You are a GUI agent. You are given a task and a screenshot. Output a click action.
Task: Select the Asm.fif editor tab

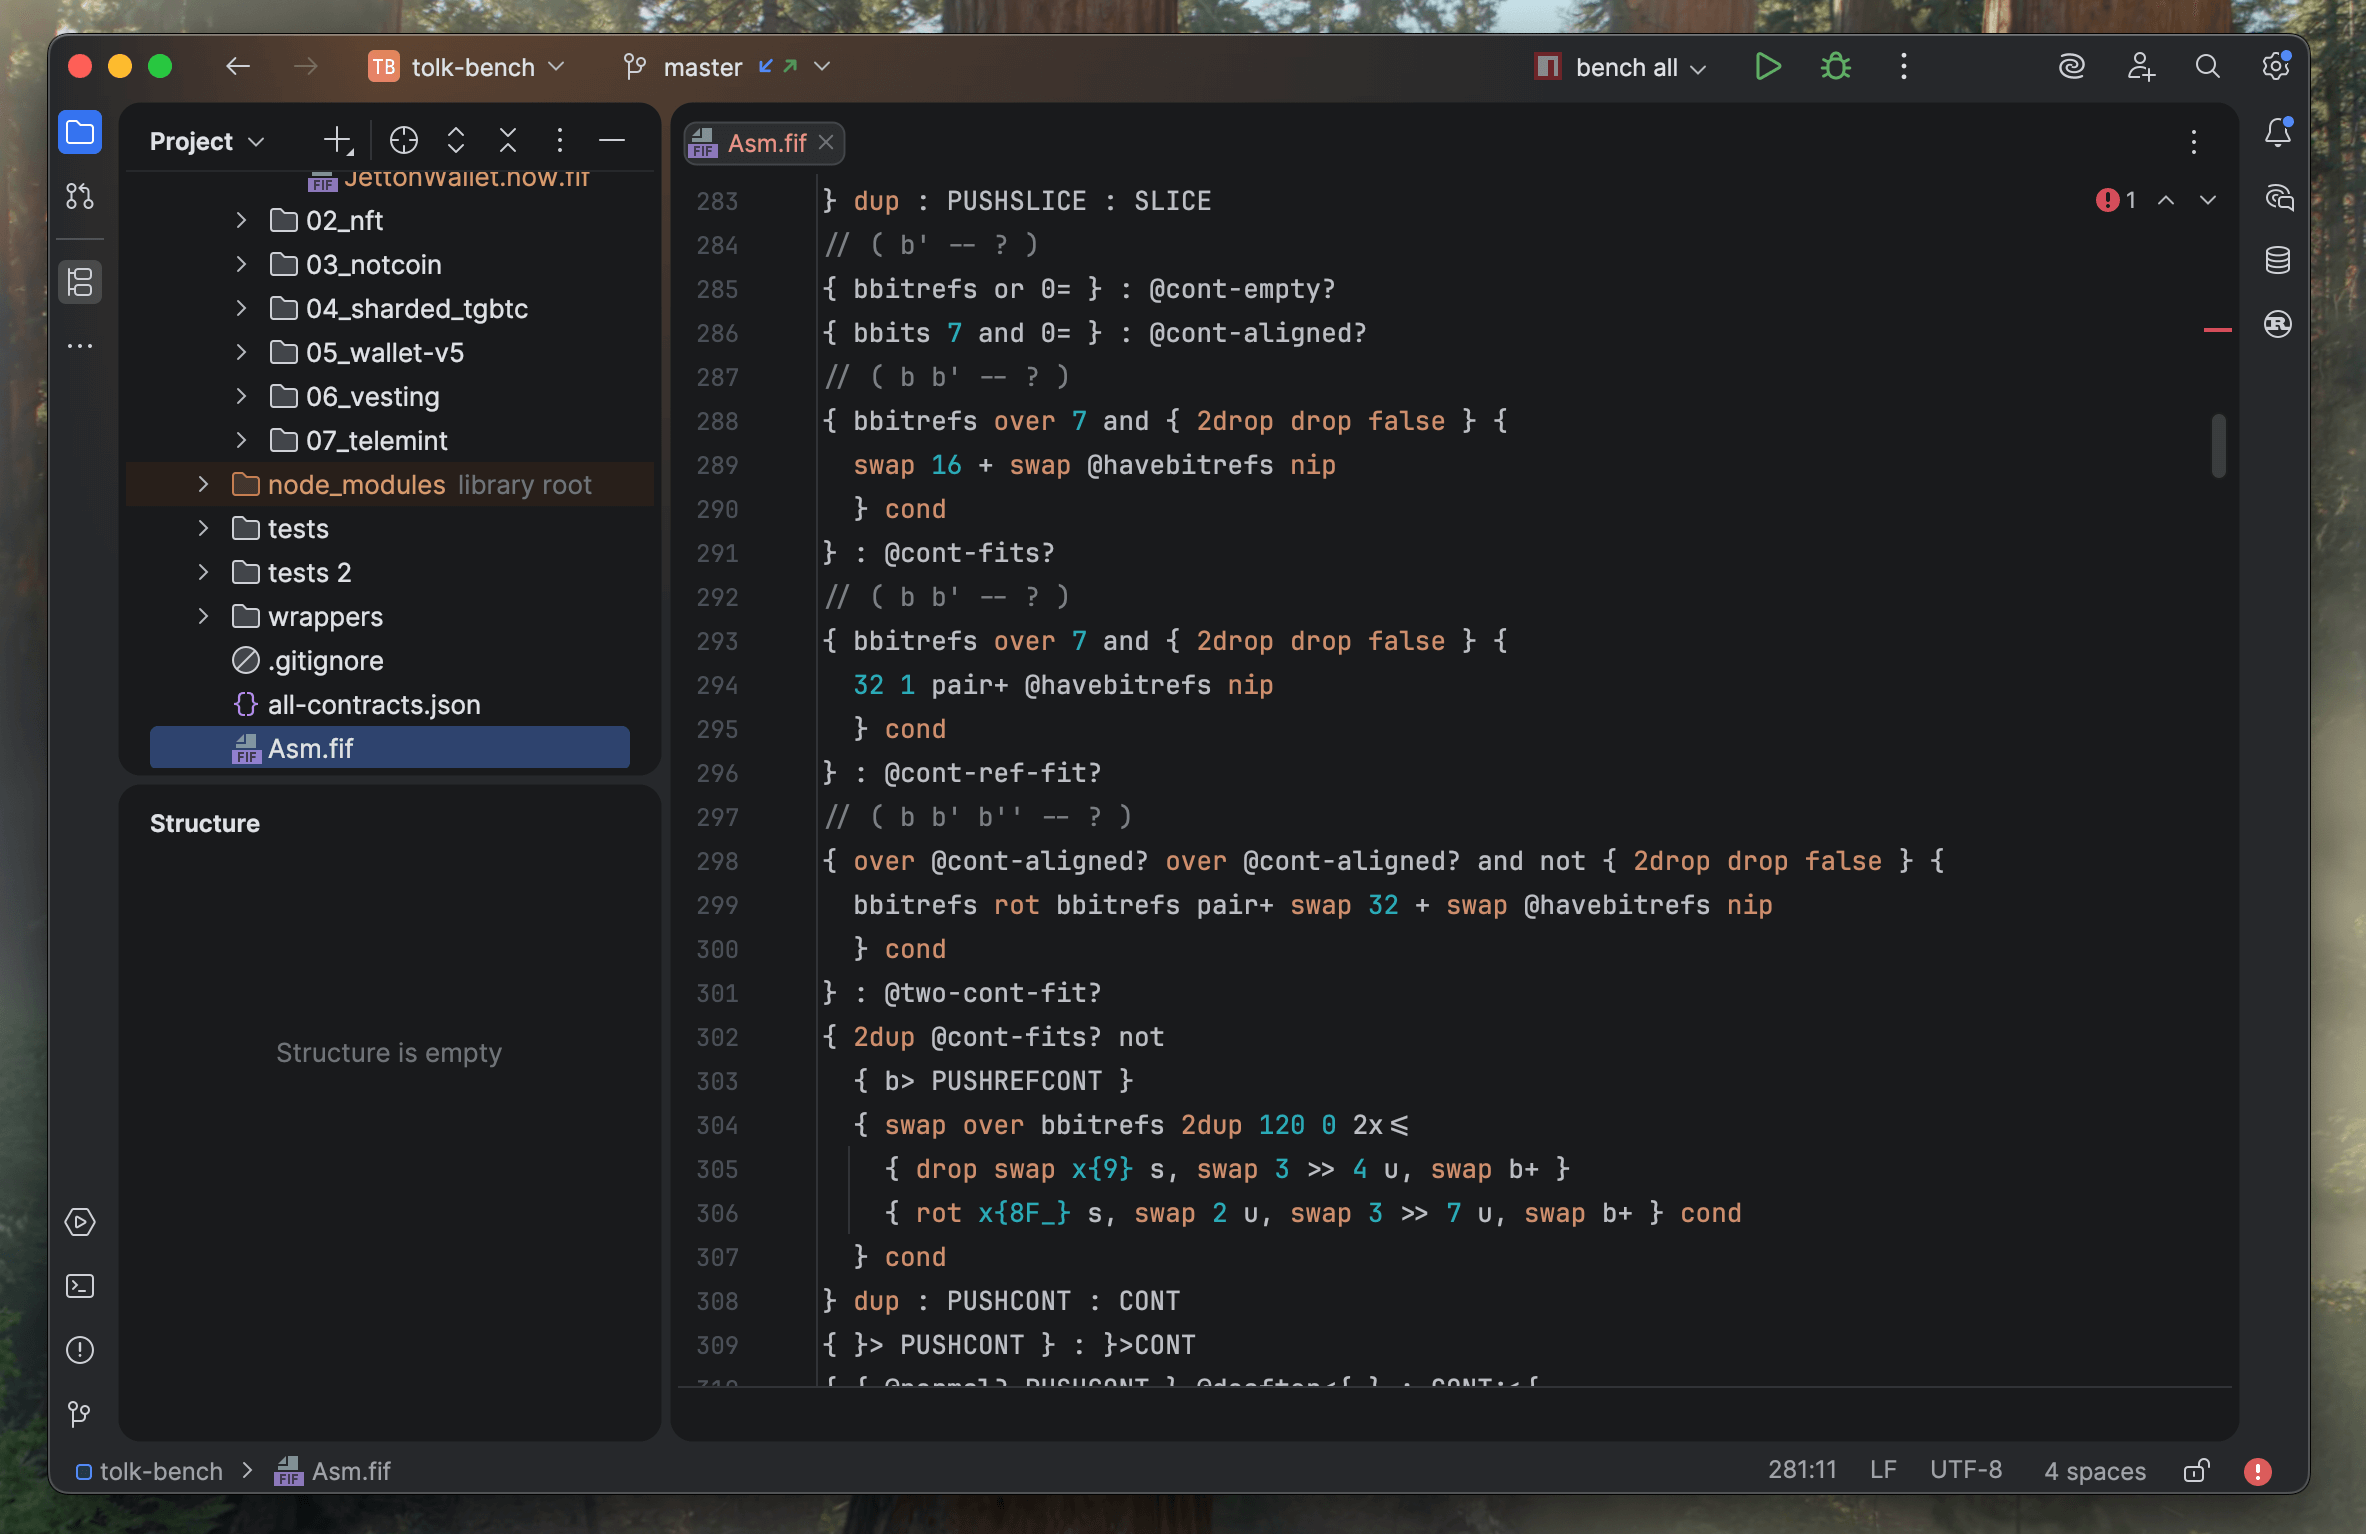[766, 143]
